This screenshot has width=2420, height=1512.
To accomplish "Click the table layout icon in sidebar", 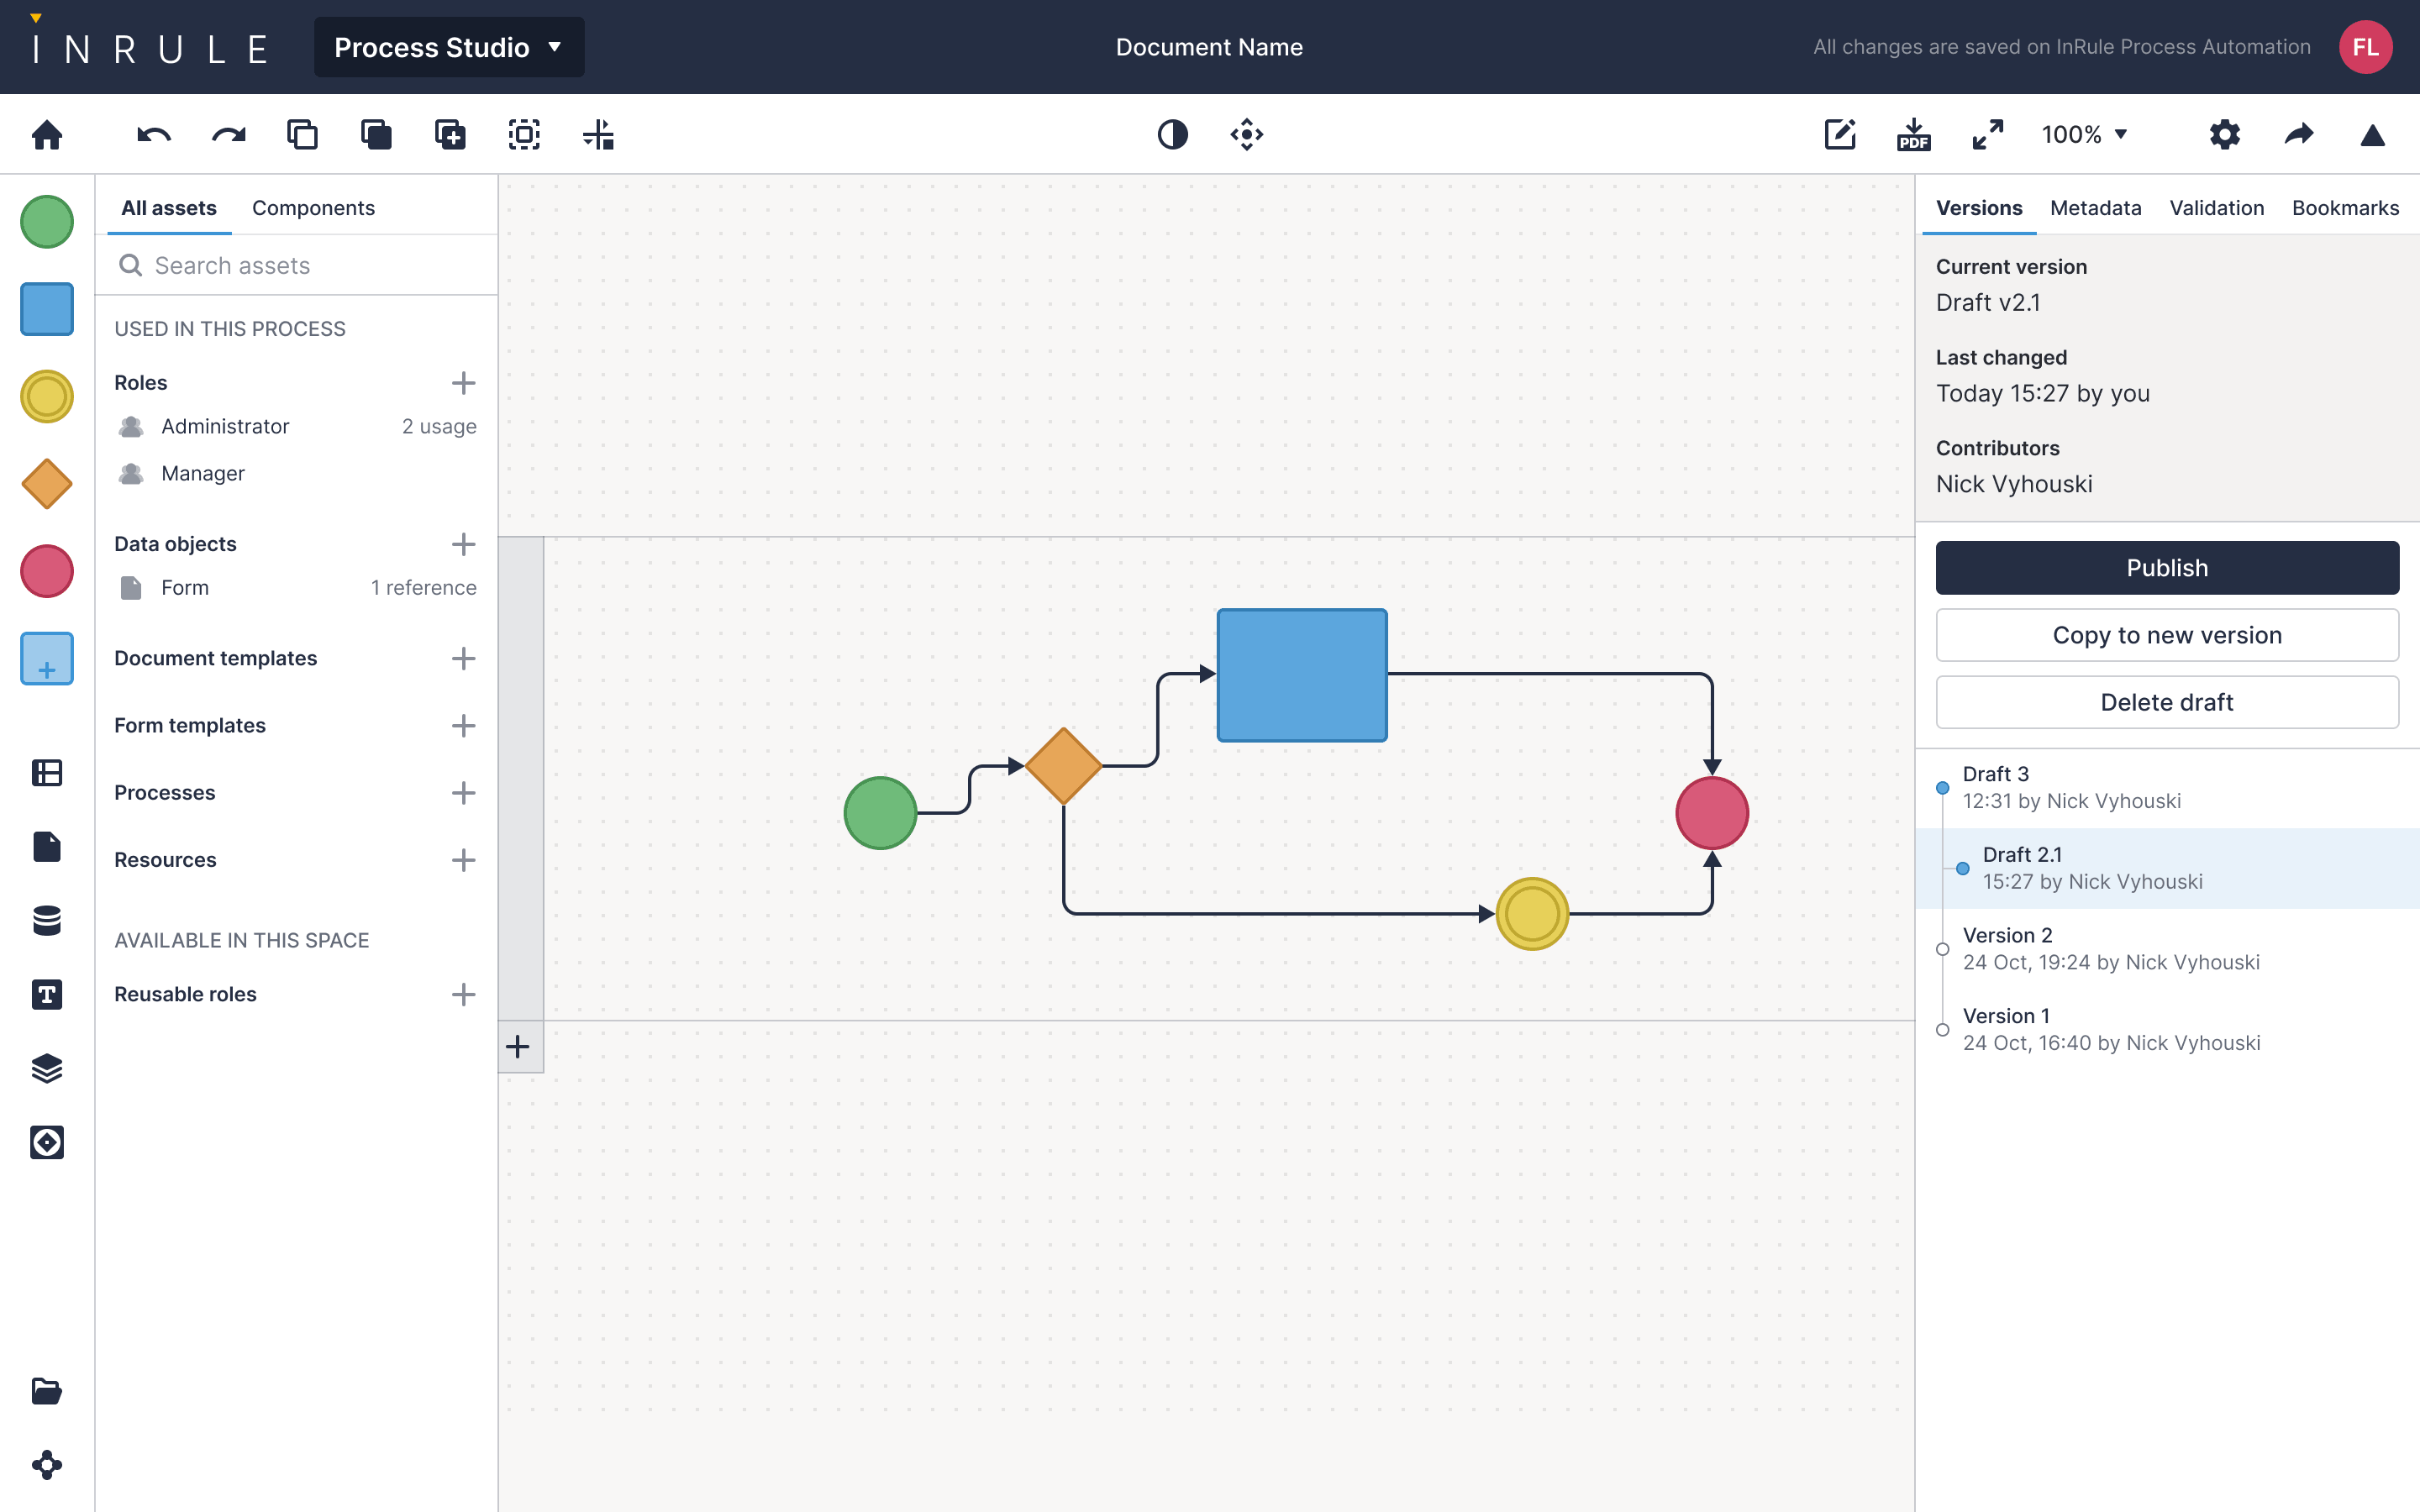I will 47,772.
